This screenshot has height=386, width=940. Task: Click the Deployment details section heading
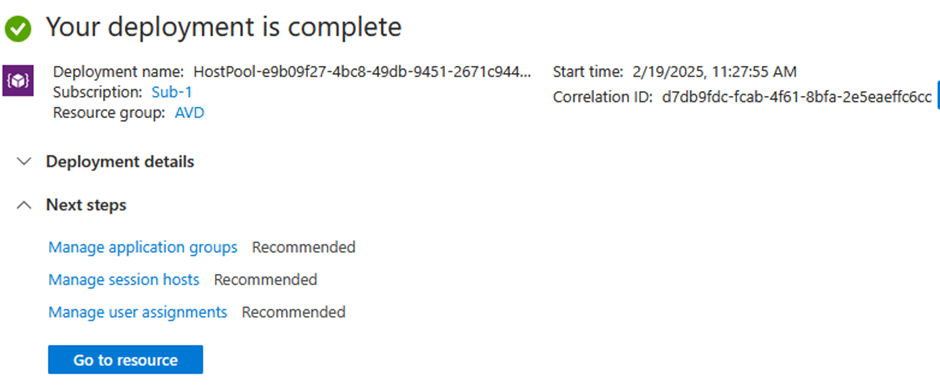click(x=120, y=162)
